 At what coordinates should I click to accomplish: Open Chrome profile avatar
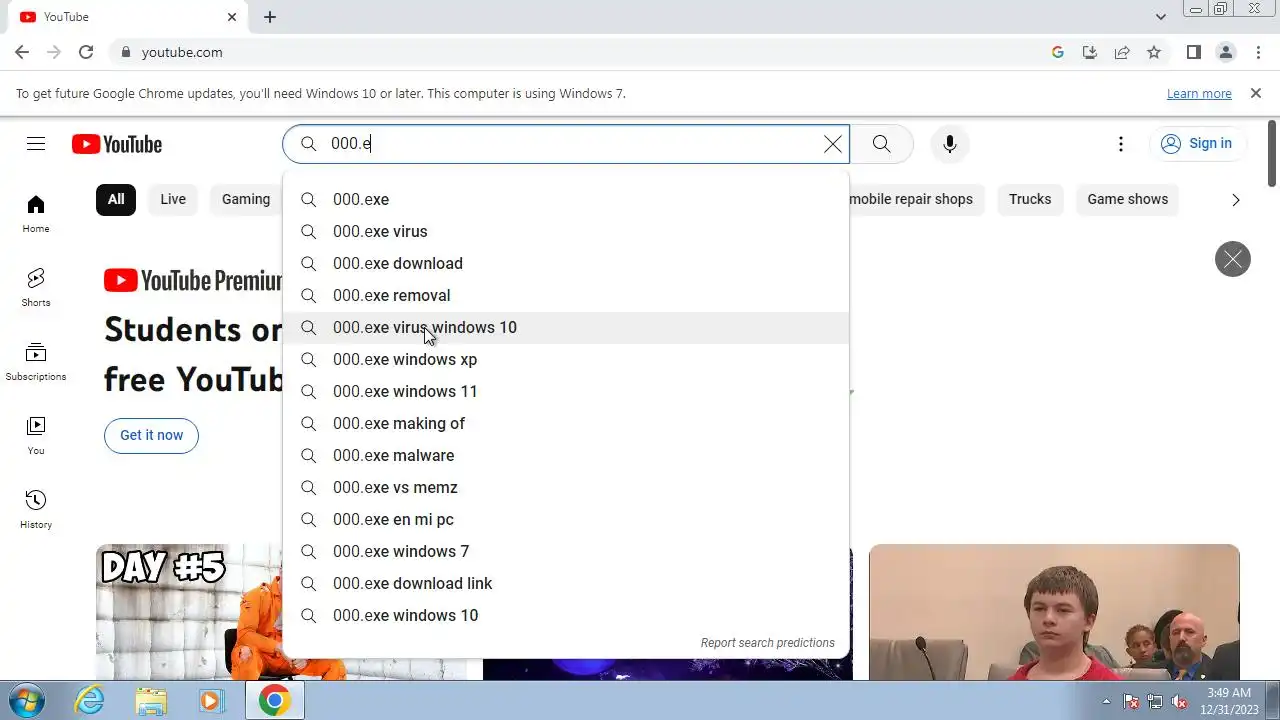click(1225, 52)
